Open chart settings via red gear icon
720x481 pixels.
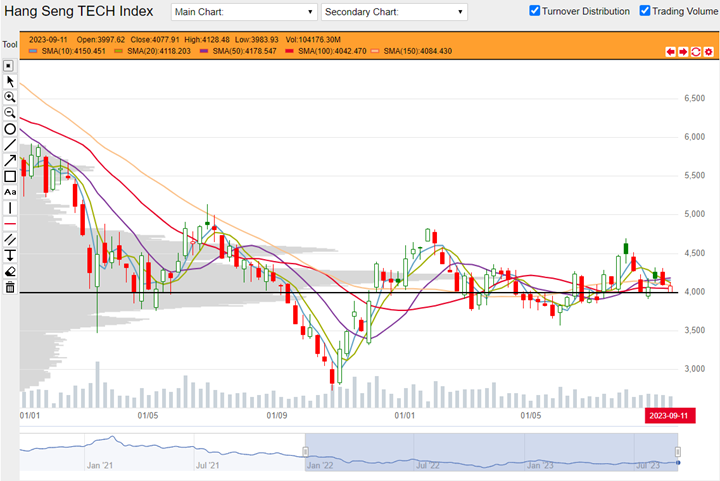[x=709, y=51]
